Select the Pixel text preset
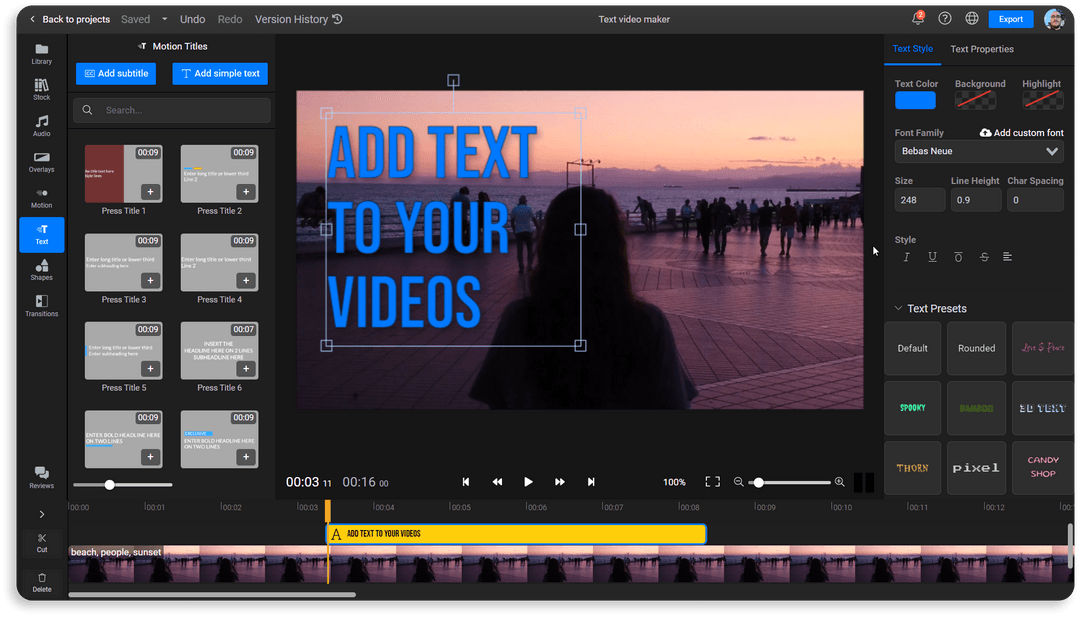The height and width of the screenshot is (617, 1080). pos(977,468)
